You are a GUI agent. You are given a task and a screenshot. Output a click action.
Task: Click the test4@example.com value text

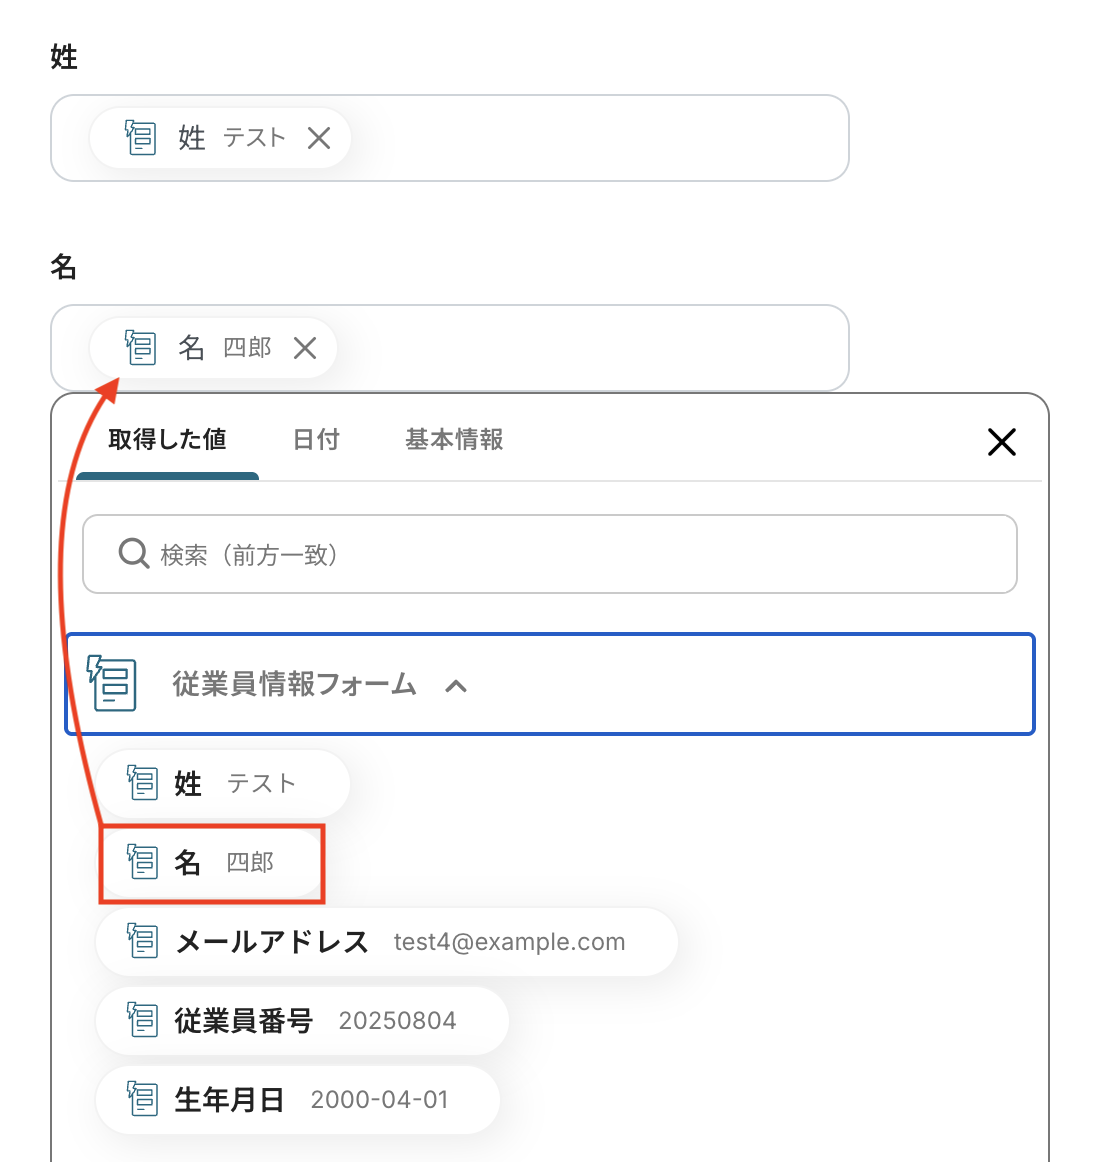coord(509,942)
